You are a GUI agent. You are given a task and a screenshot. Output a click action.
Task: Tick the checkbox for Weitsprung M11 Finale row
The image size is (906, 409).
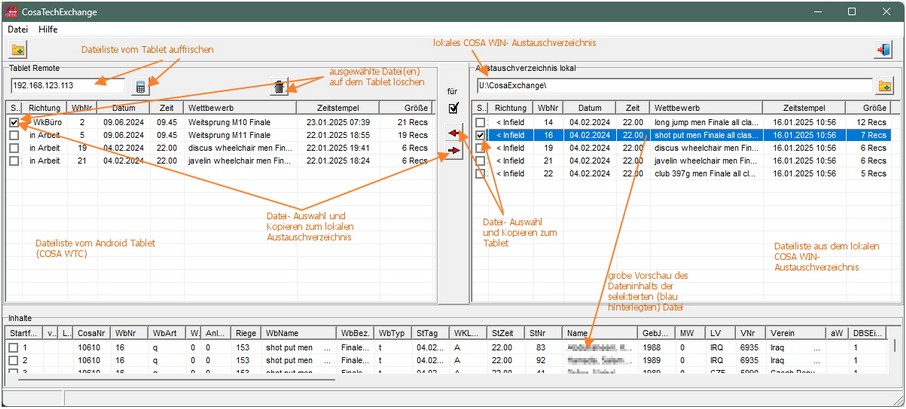tap(14, 135)
